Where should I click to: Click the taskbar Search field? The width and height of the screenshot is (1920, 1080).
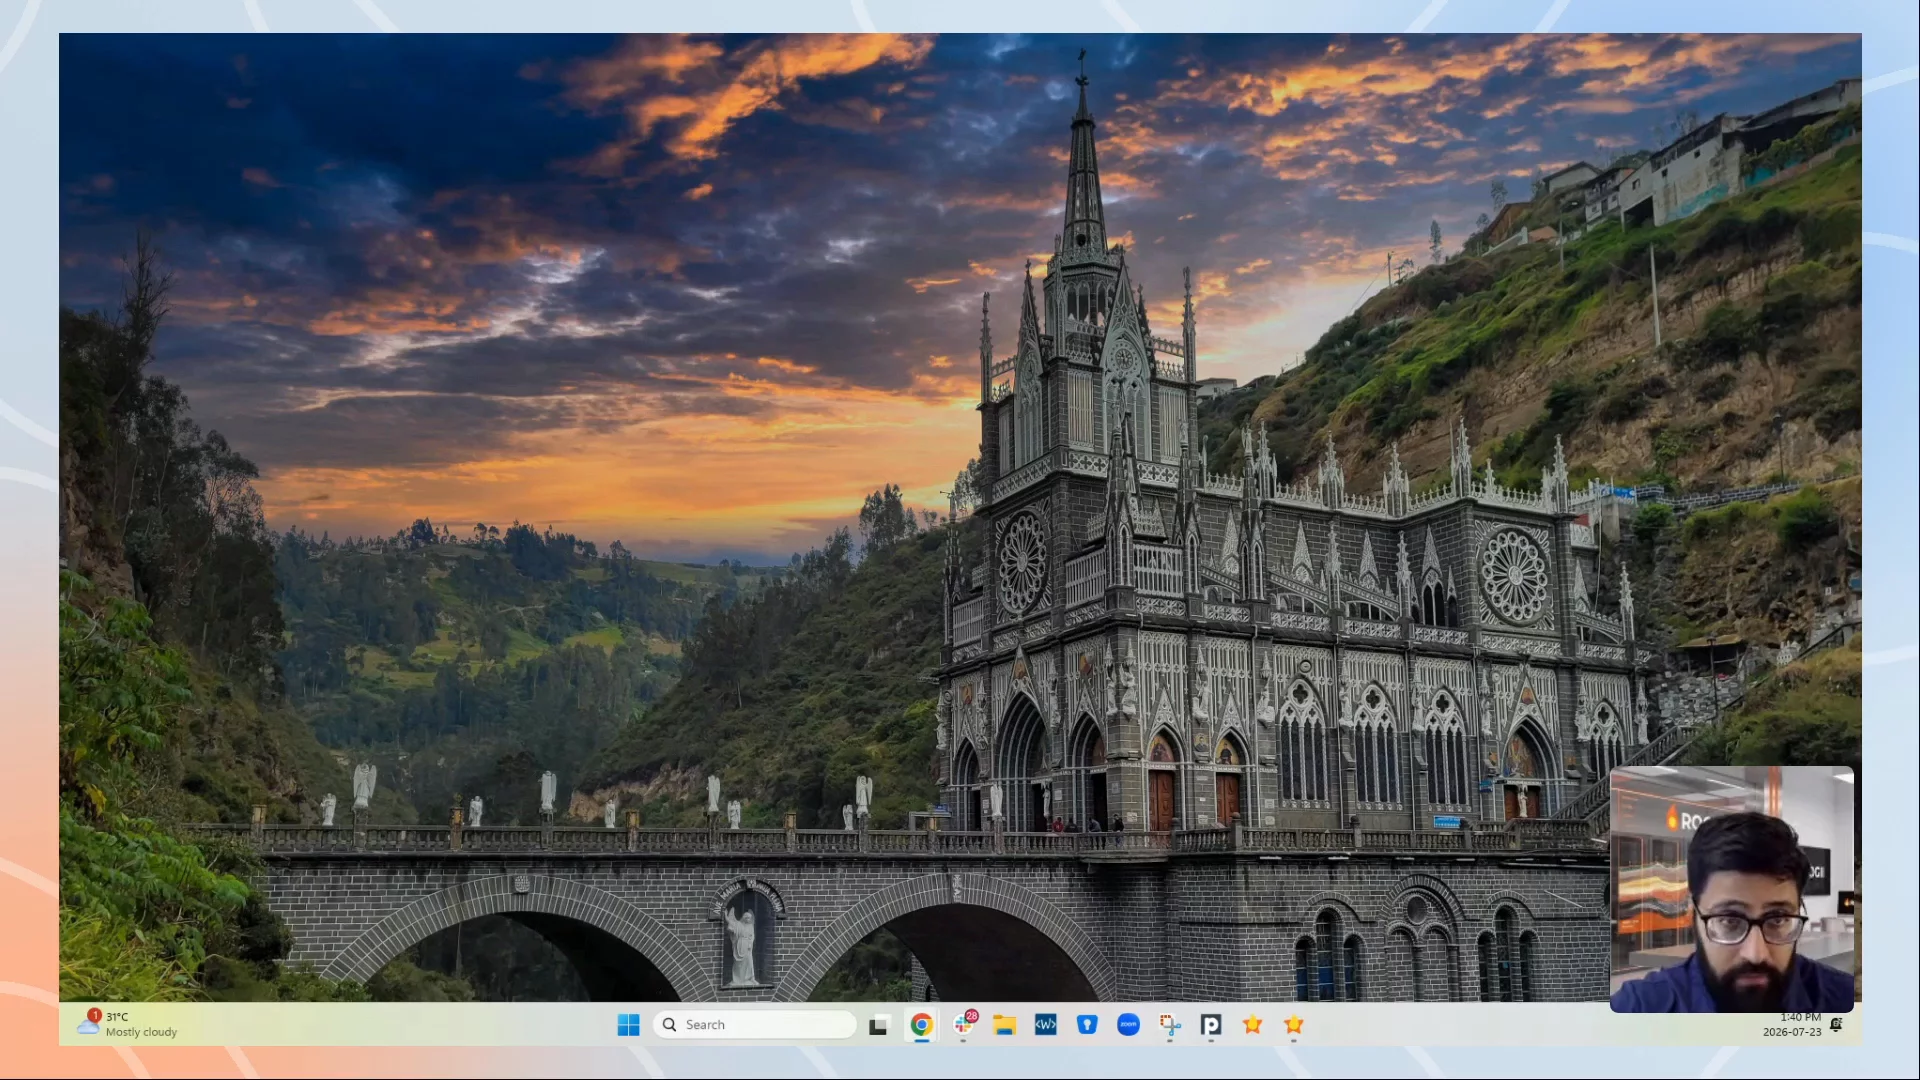(755, 1025)
